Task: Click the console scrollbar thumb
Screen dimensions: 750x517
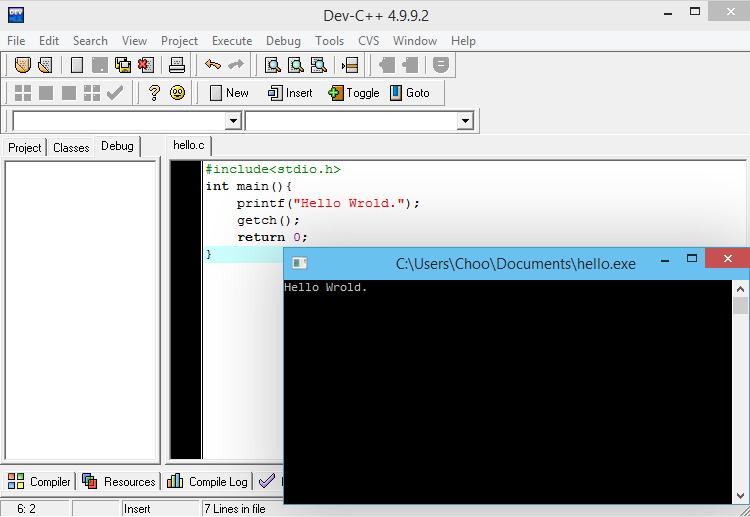Action: (740, 306)
